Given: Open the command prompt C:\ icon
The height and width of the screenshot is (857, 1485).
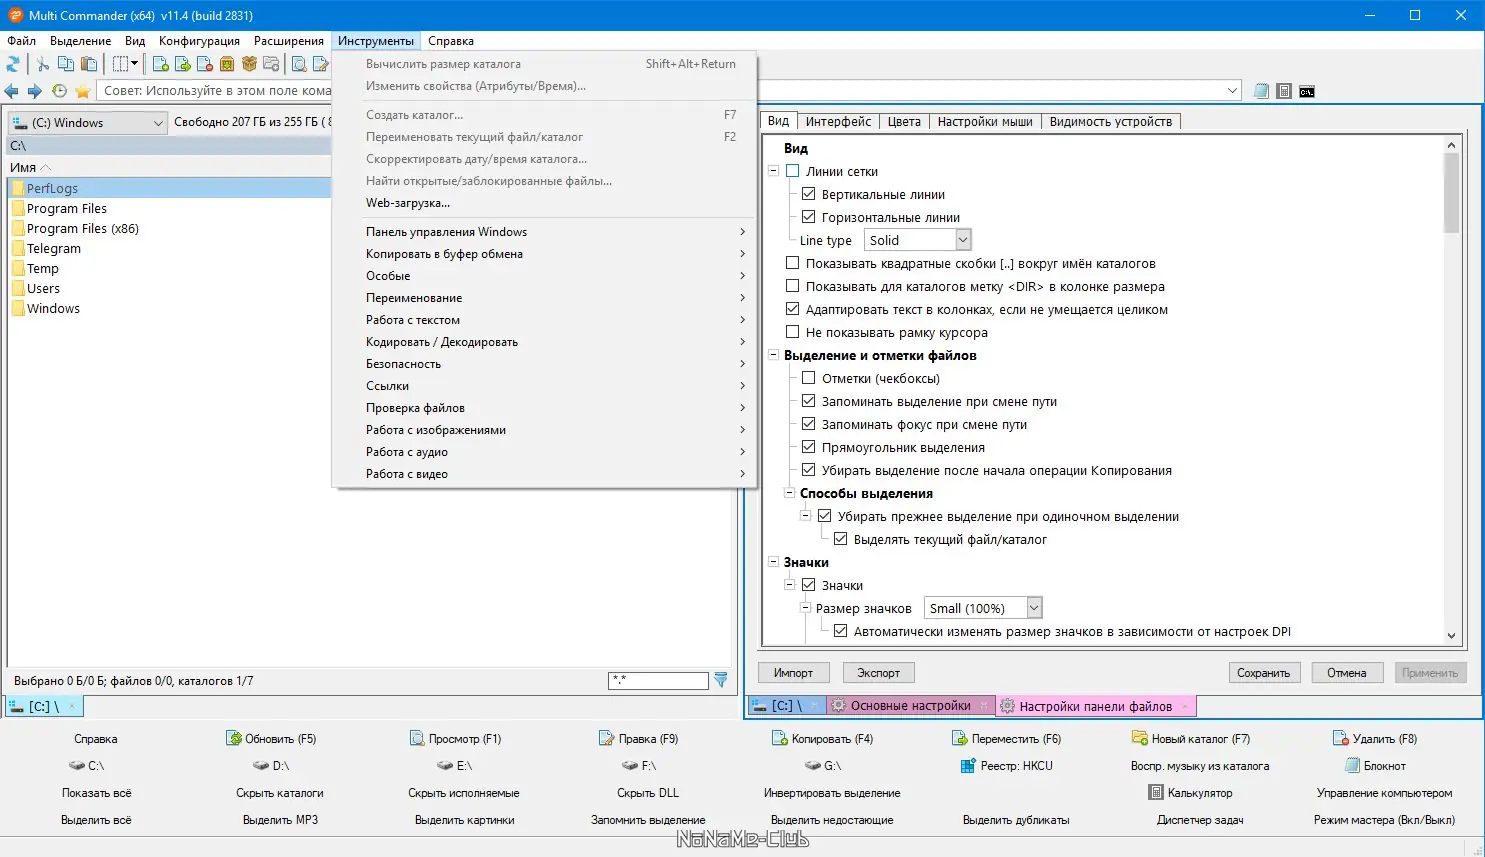Looking at the screenshot, I should coord(1307,91).
